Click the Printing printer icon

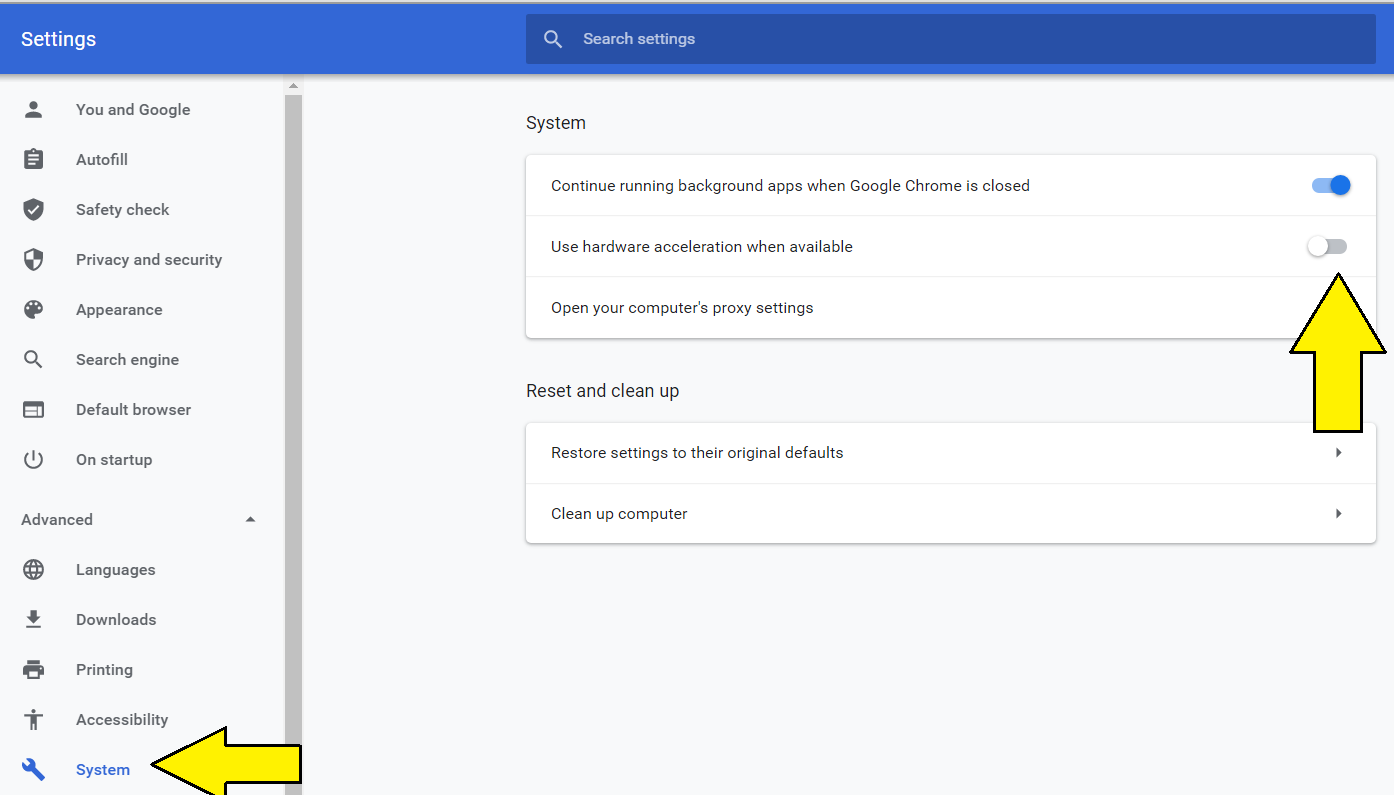click(34, 669)
